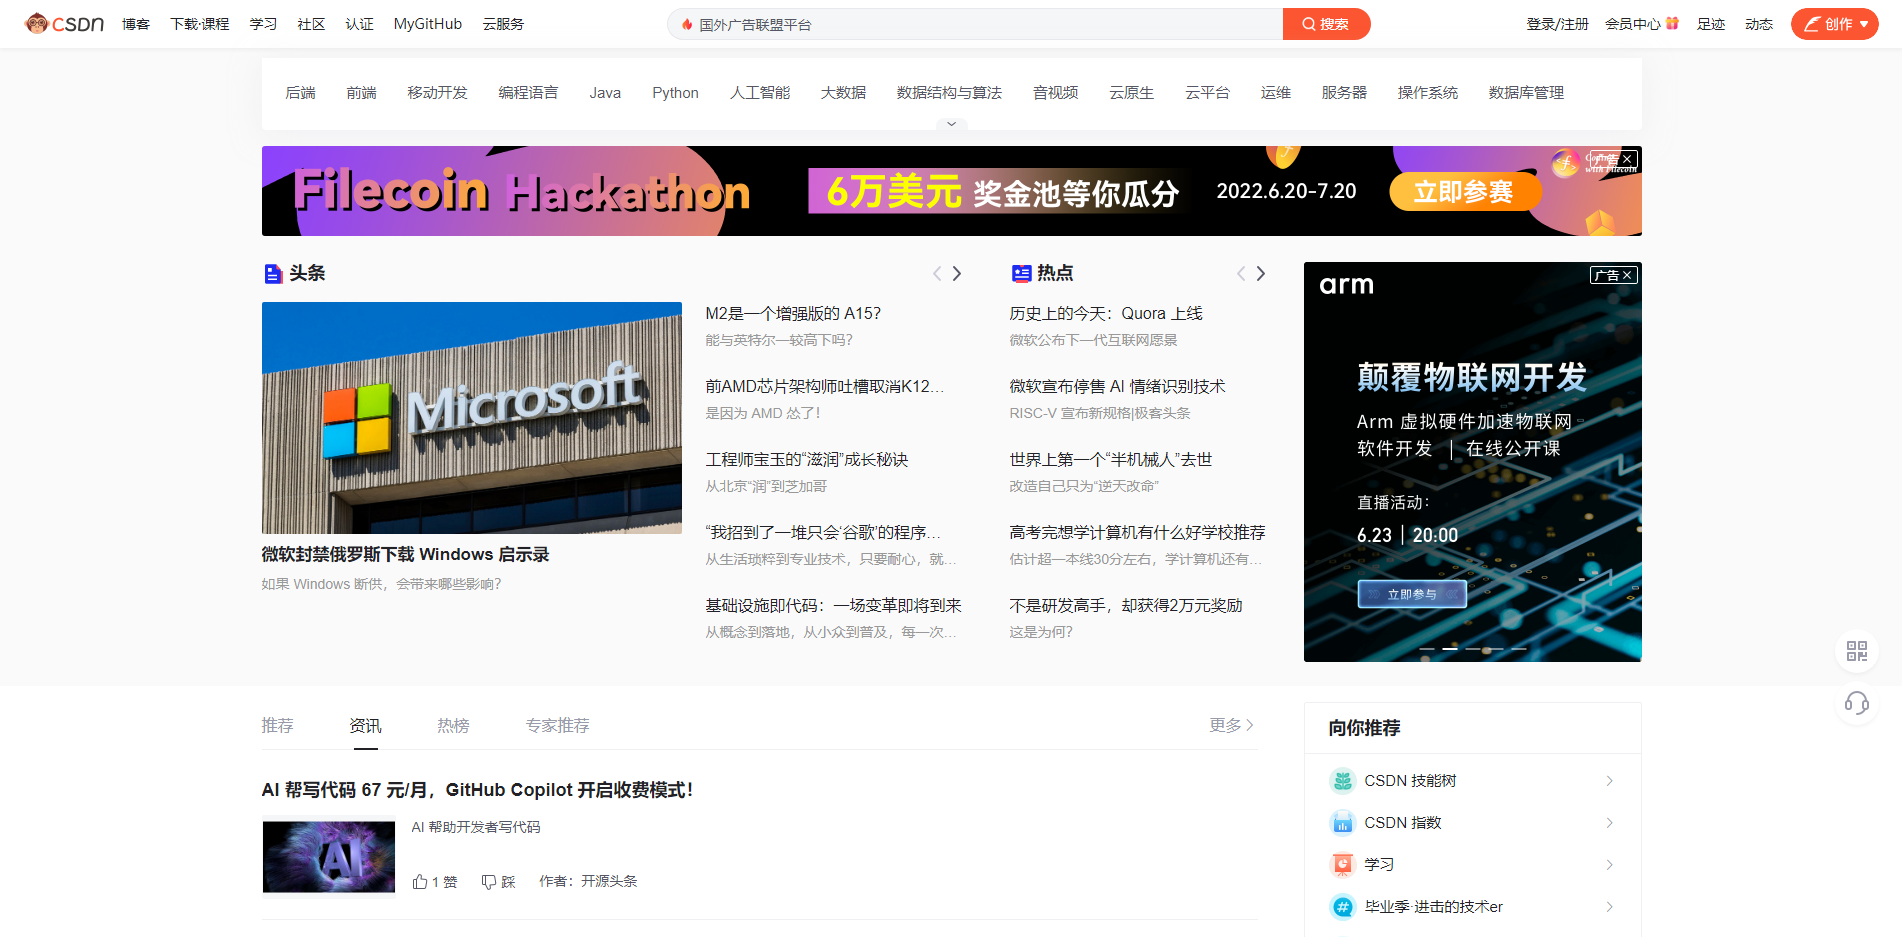Viewport: 1902px width, 937px height.
Task: Click 更多 to see more articles
Action: (x=1231, y=725)
